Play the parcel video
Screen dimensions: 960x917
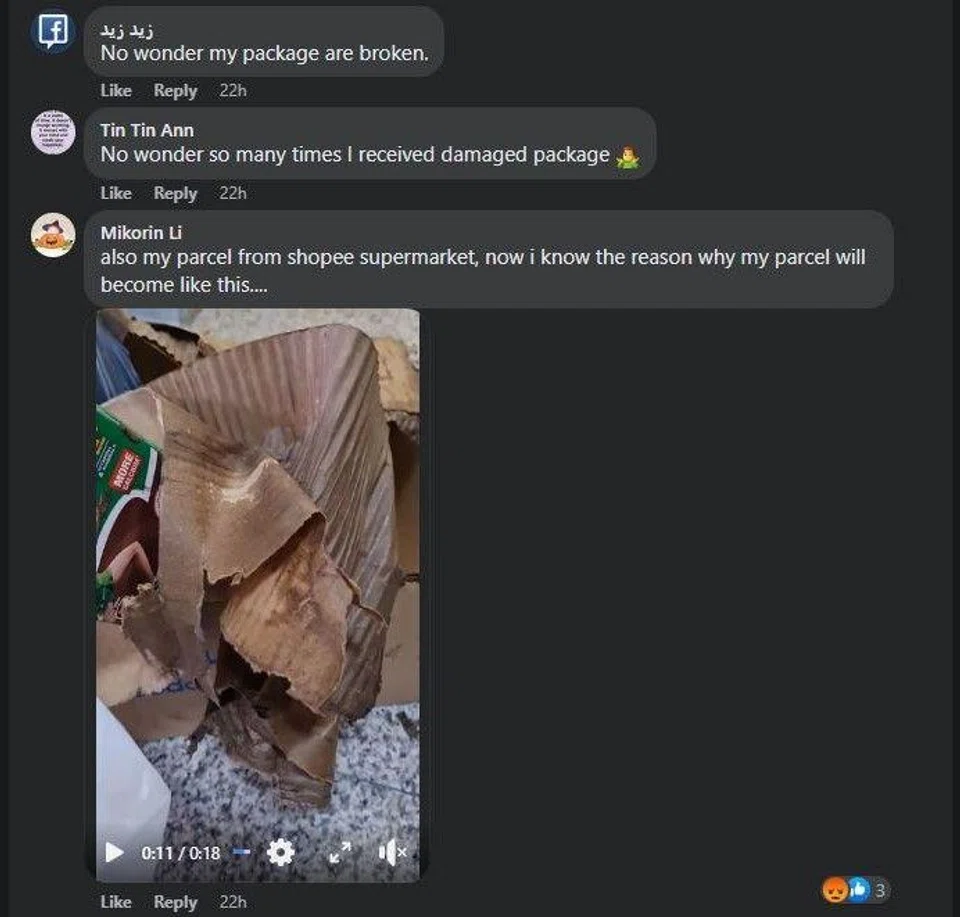(115, 853)
